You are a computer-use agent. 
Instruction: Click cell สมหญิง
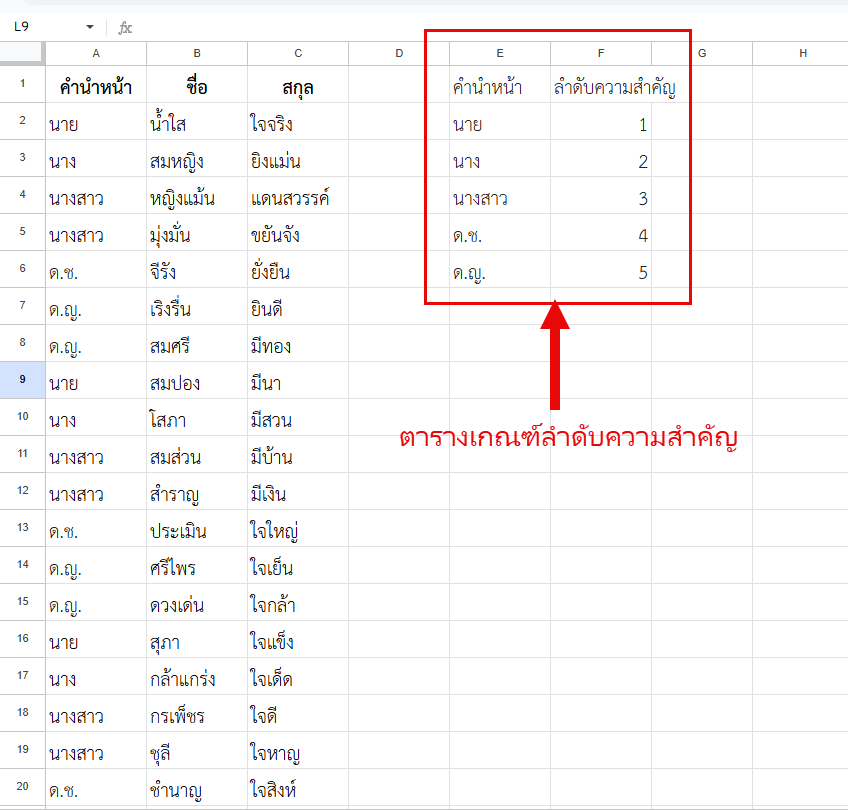pos(197,159)
